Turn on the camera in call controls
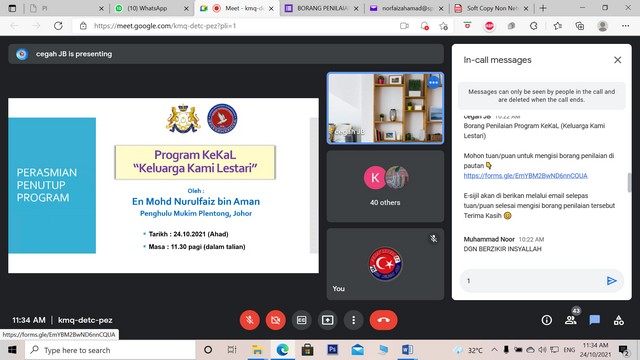Image resolution: width=640 pixels, height=360 pixels. coord(276,320)
